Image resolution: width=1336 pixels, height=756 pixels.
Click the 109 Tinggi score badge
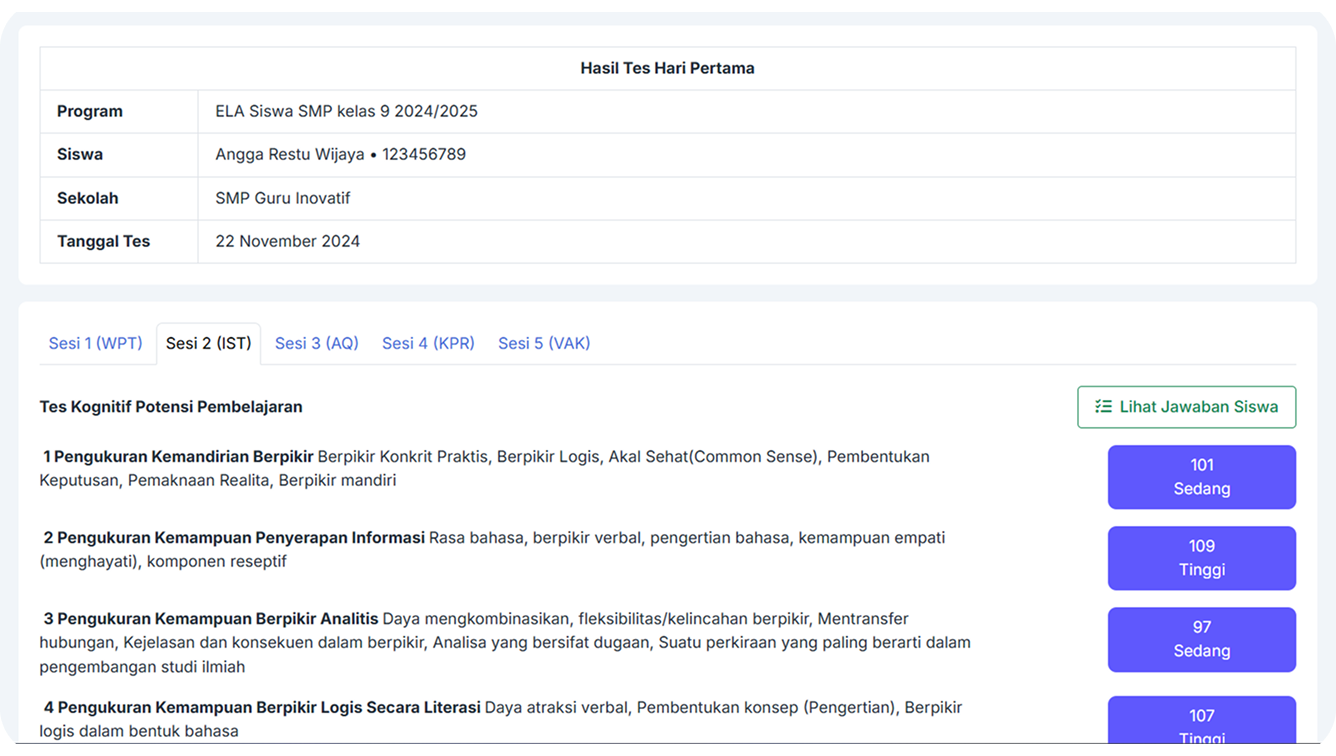[1201, 558]
